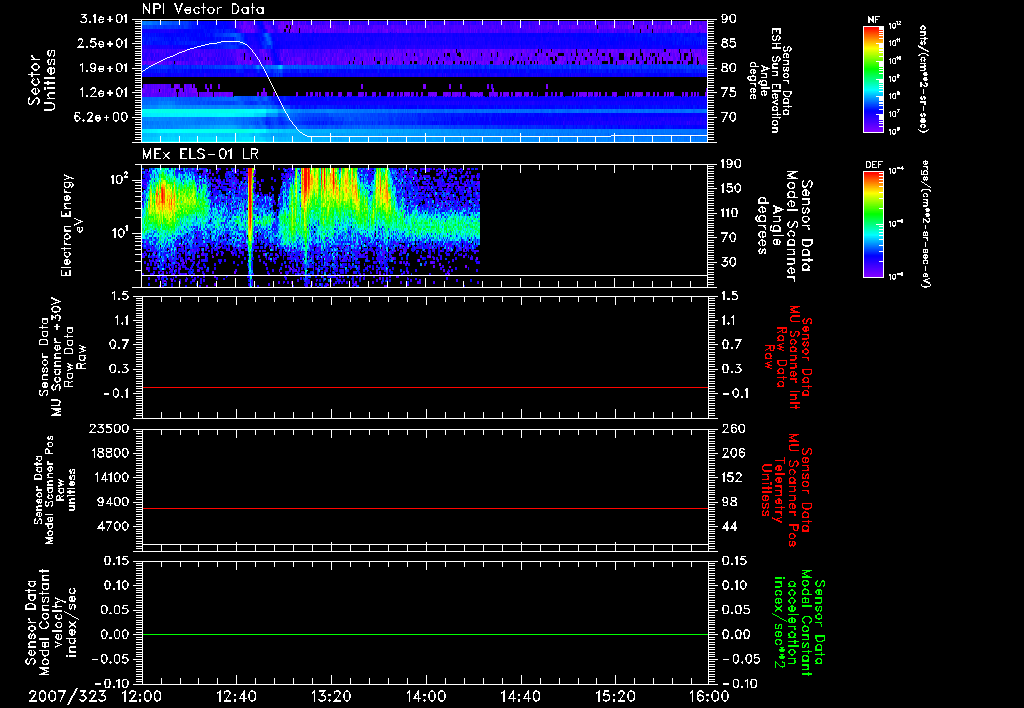Screen dimensions: 1024x708
Task: Click the NF label above color bar
Action: tap(873, 20)
